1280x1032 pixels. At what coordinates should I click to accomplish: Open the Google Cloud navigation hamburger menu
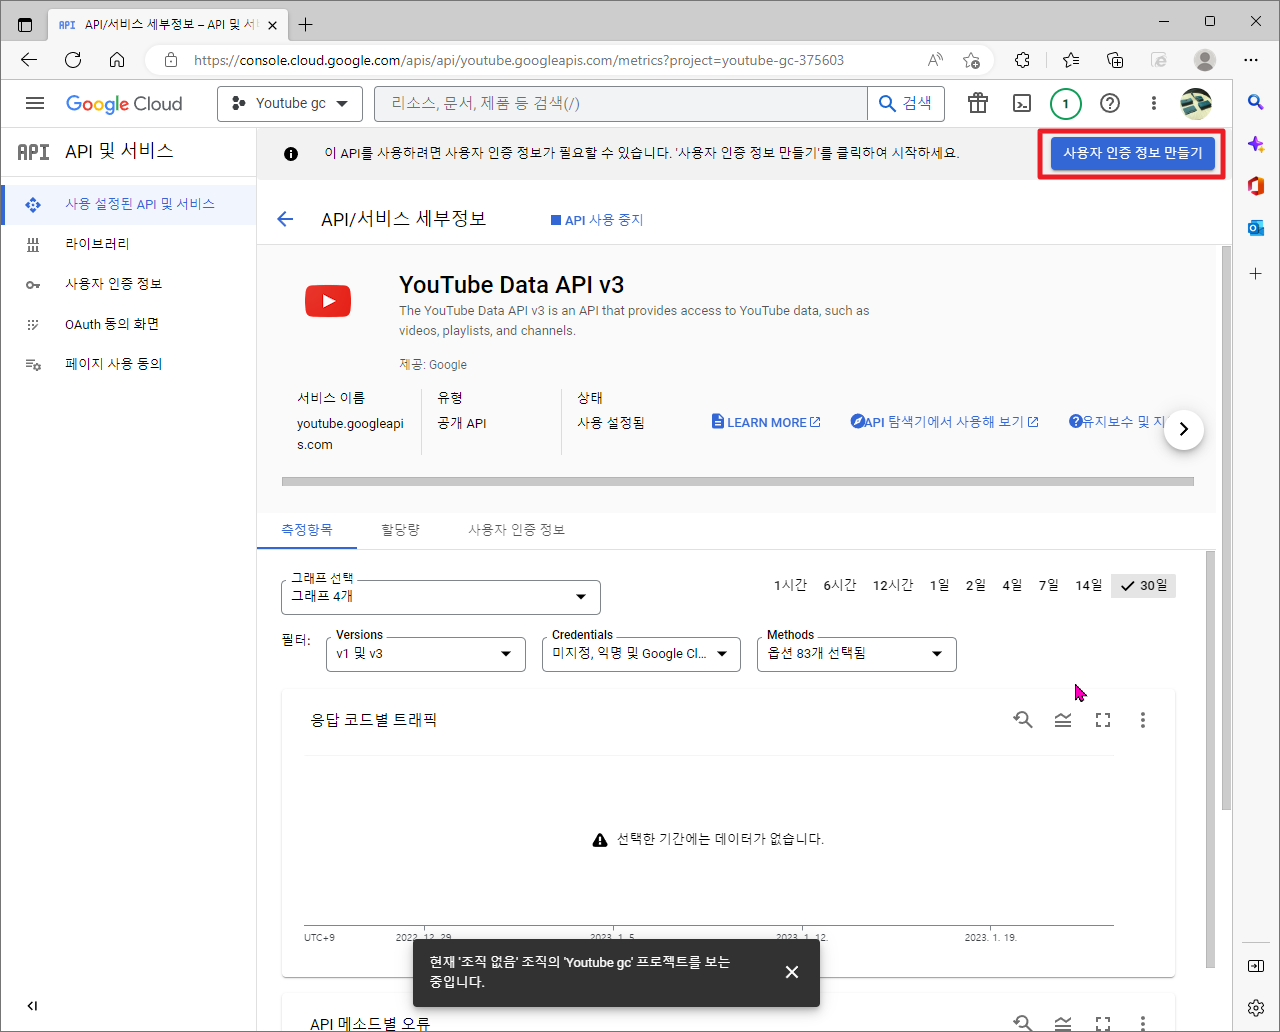tap(35, 103)
